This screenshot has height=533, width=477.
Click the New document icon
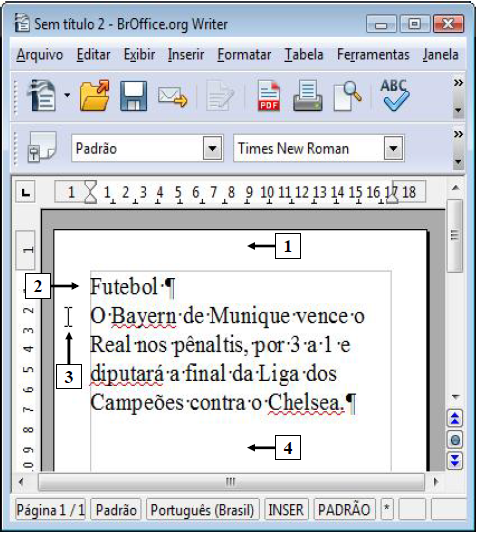tap(42, 95)
